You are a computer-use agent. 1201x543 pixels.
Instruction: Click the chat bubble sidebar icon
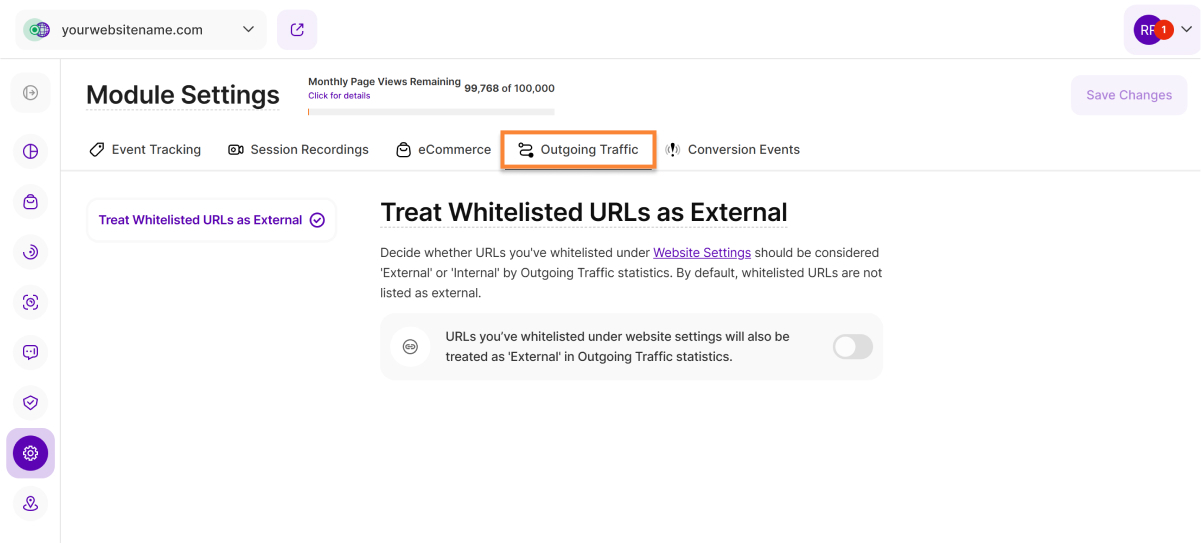30,352
